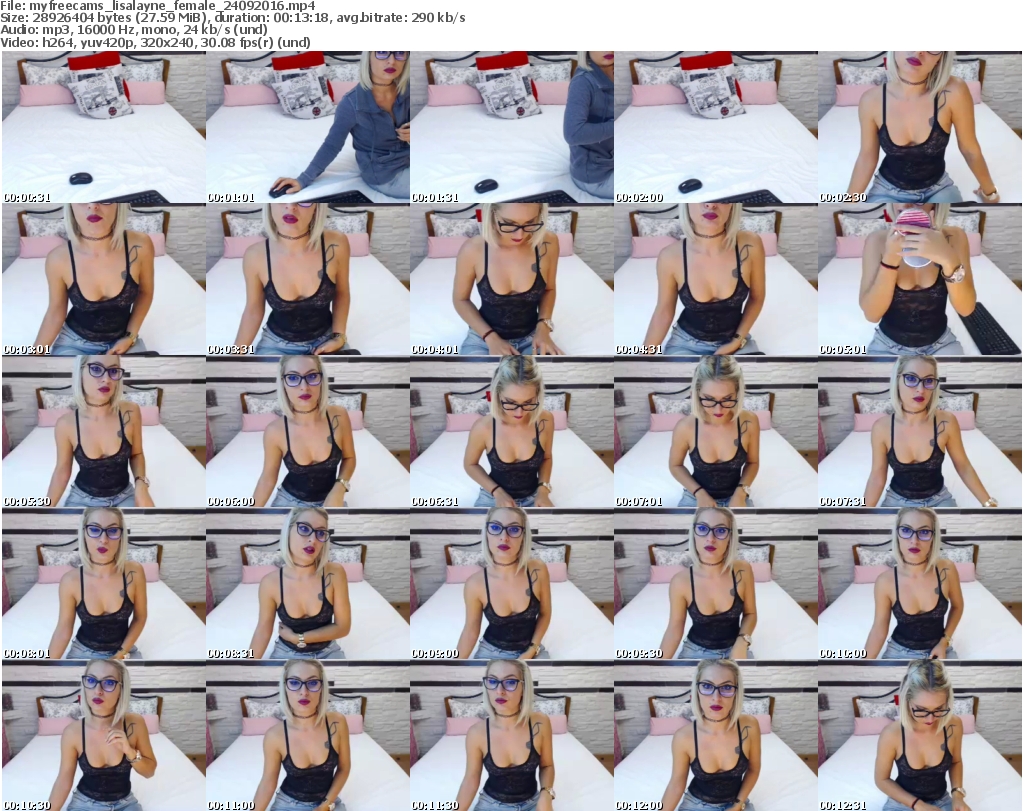This screenshot has width=1024, height=811.
Task: Open the frame at timestamp 00:11:30
Action: (511, 736)
